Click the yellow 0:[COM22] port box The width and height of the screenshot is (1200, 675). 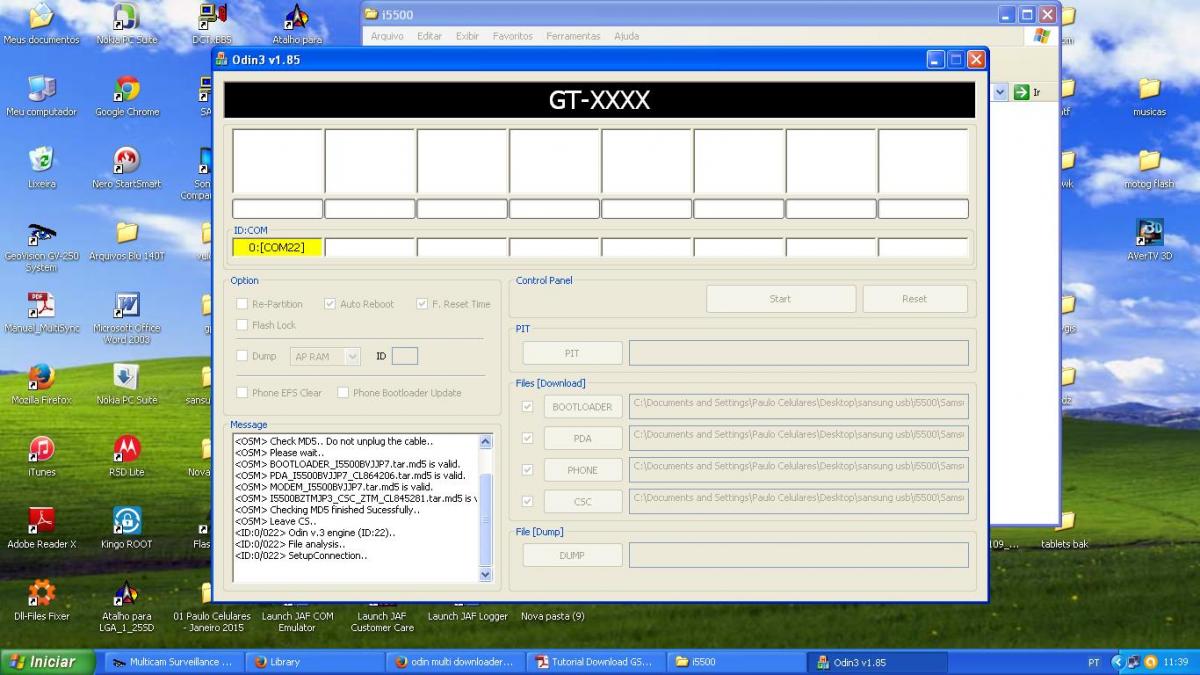tap(277, 247)
